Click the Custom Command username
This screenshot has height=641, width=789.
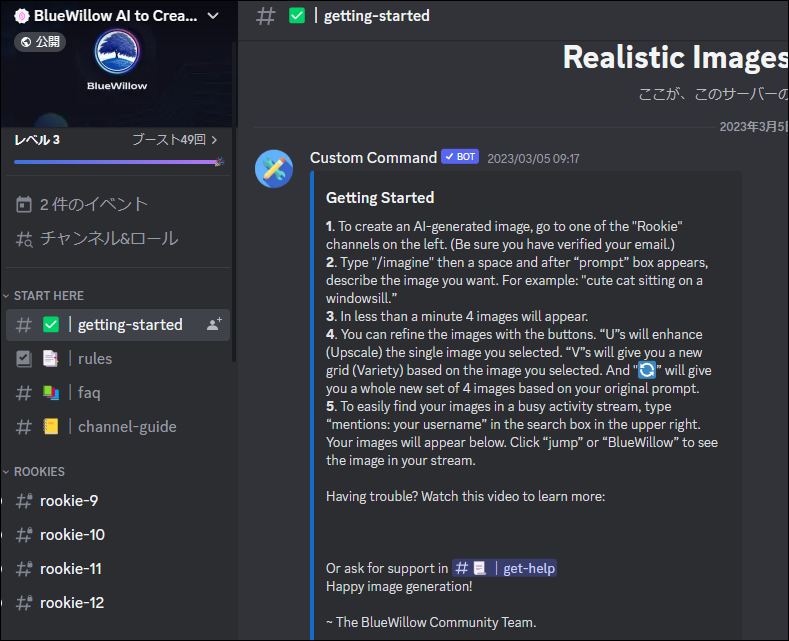pyautogui.click(x=373, y=158)
